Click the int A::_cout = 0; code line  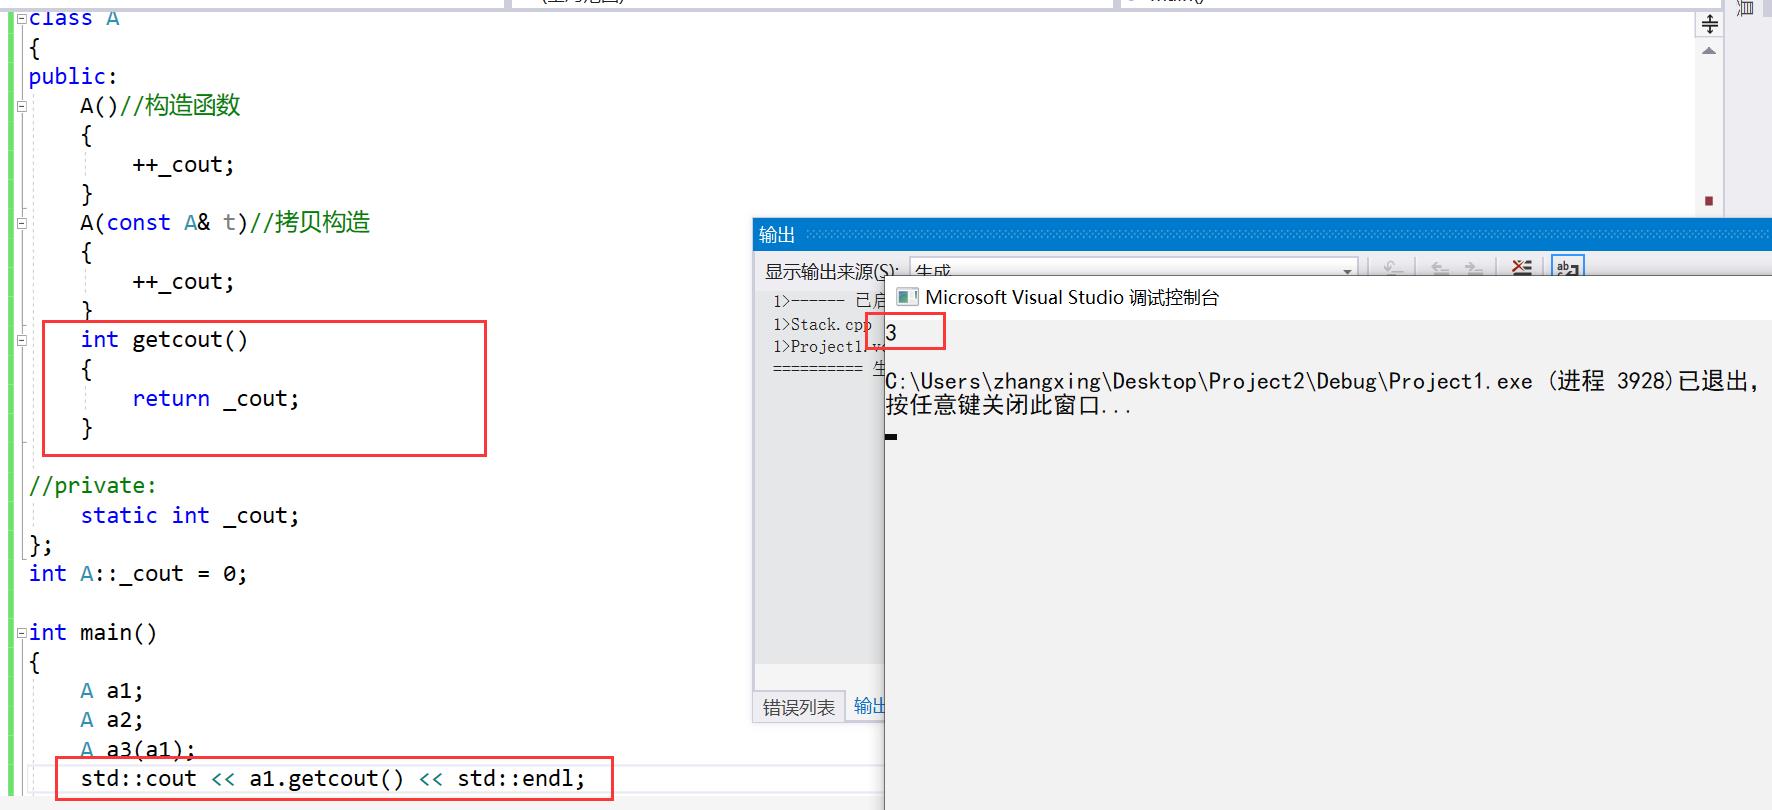tap(138, 574)
